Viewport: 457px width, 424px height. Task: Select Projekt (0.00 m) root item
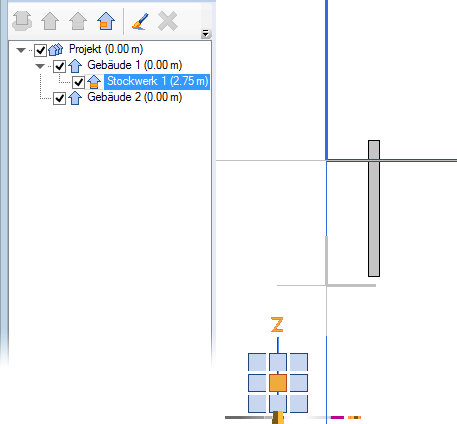[106, 49]
